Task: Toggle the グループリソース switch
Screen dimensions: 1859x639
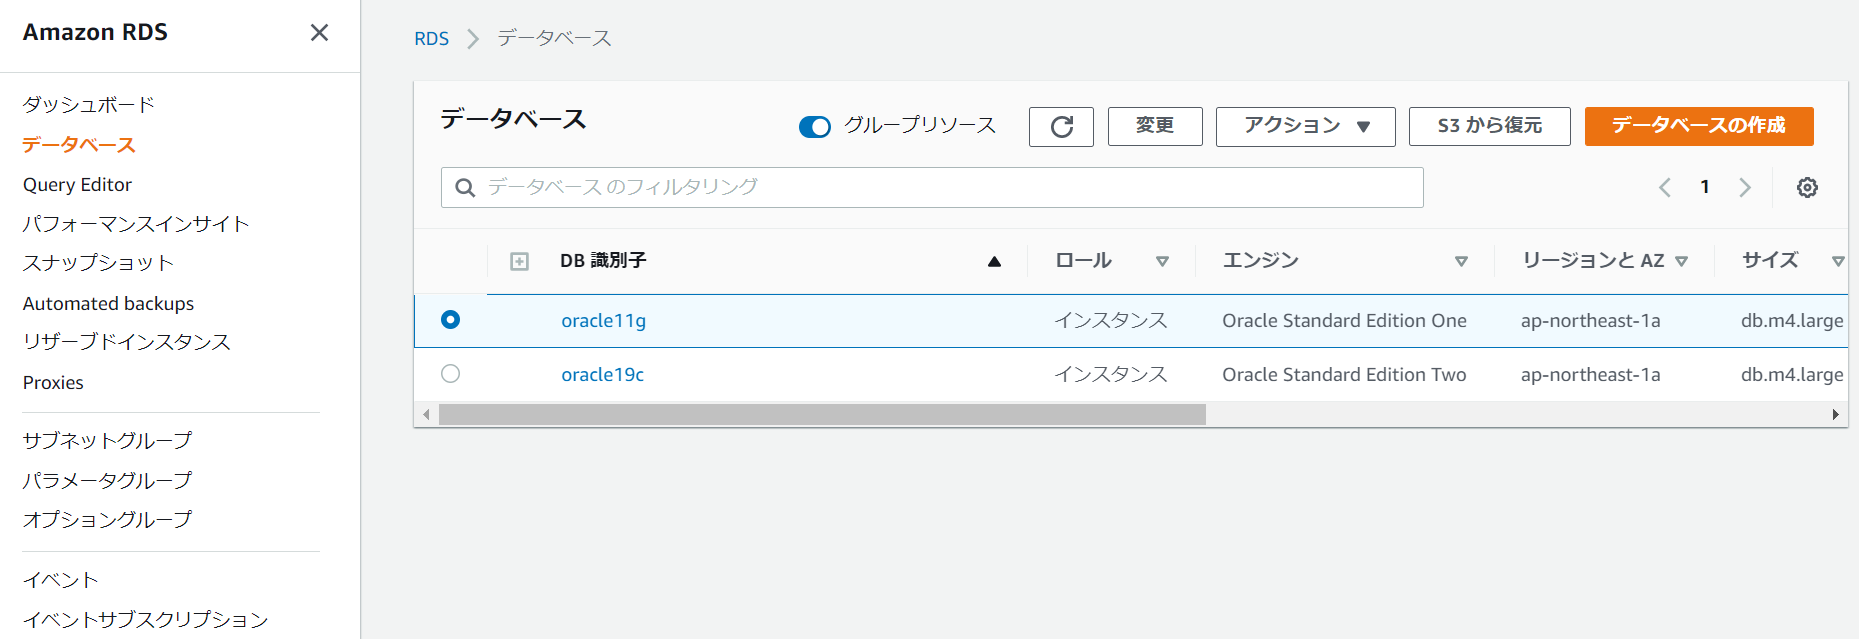Action: pyautogui.click(x=815, y=127)
